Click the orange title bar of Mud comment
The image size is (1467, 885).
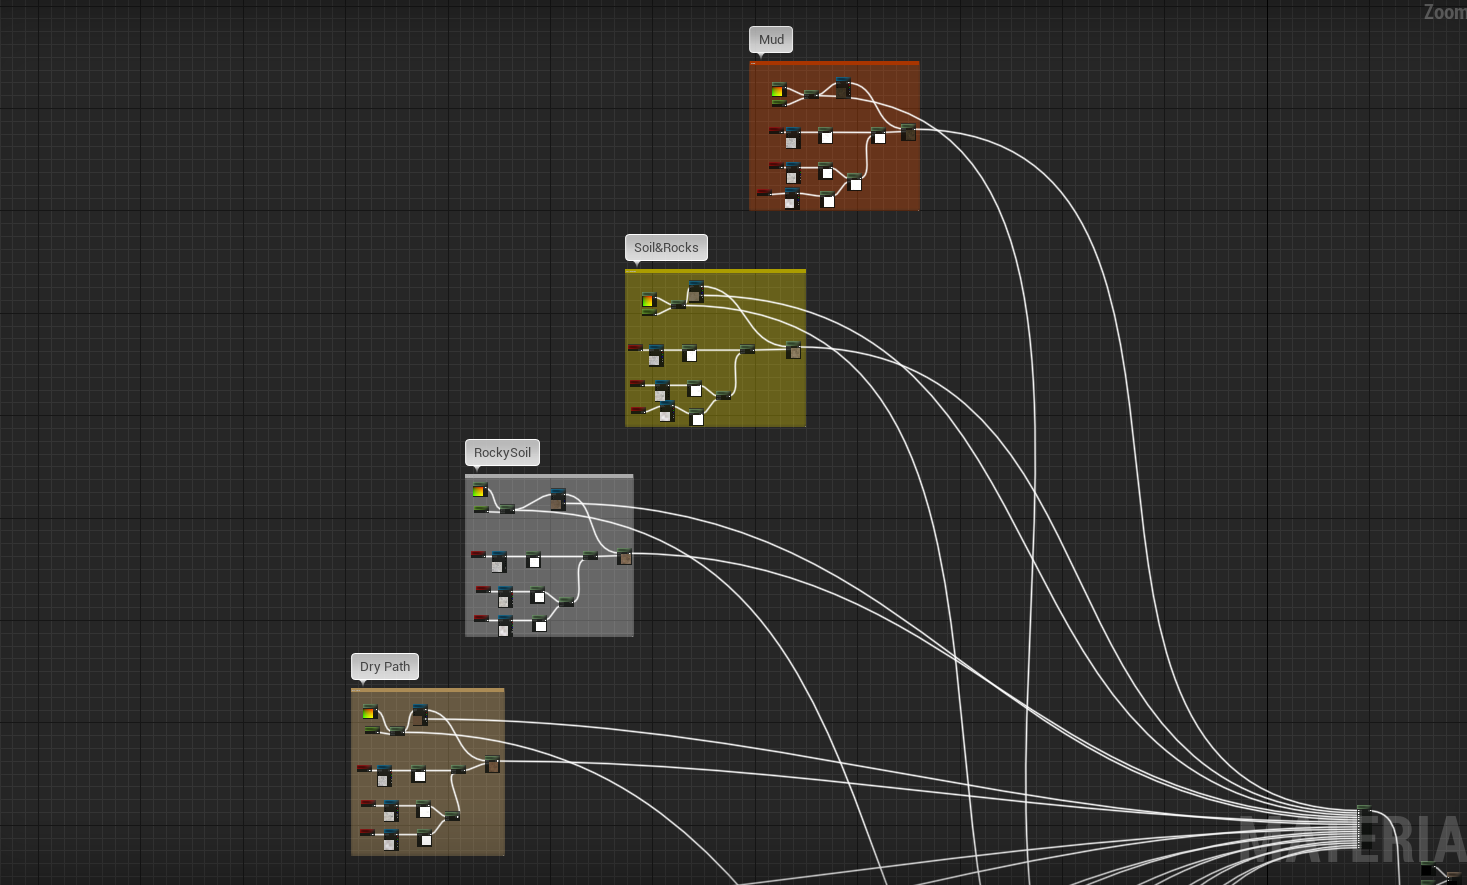click(x=834, y=63)
